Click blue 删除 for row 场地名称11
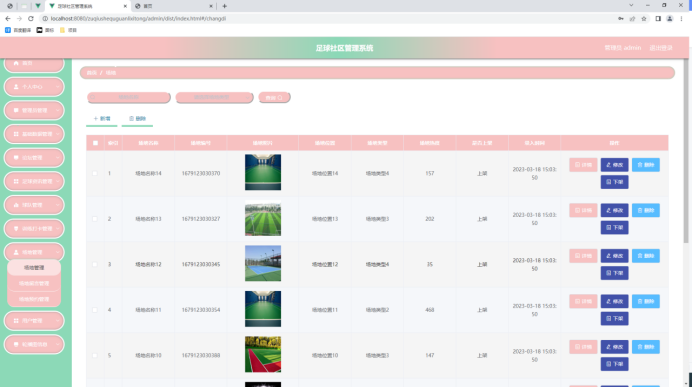 [646, 301]
